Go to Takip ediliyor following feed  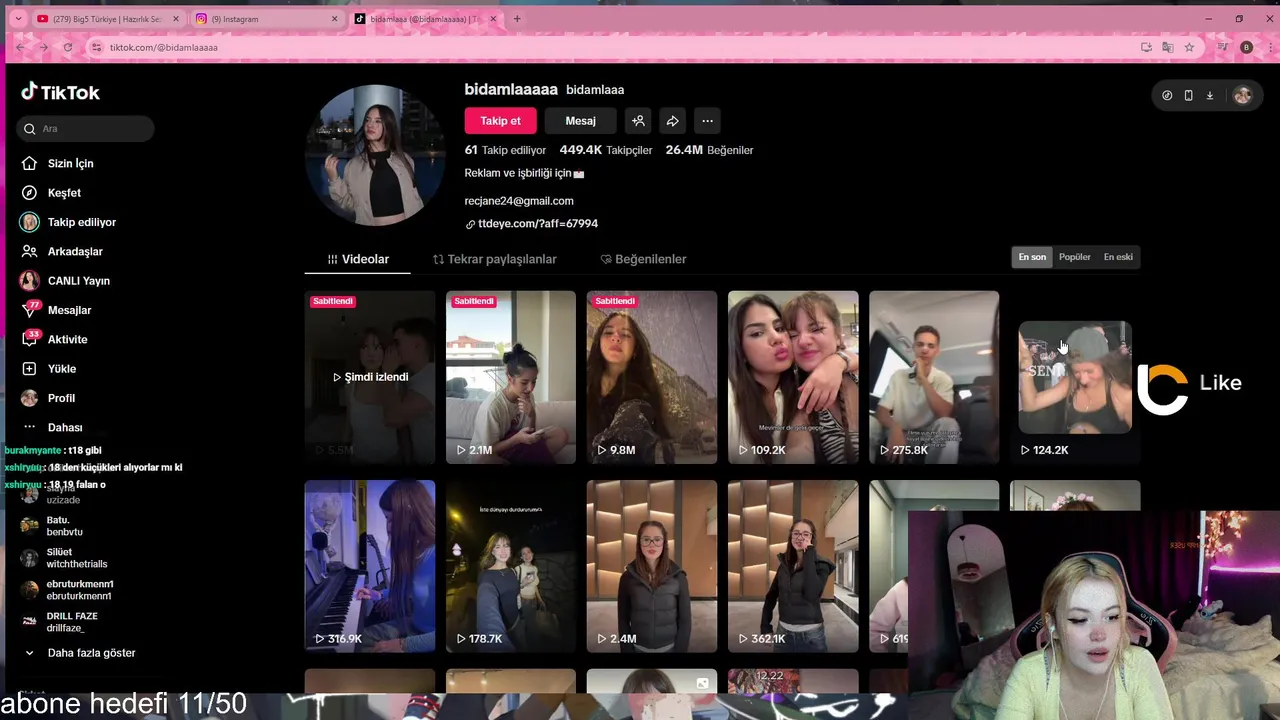tap(68, 222)
